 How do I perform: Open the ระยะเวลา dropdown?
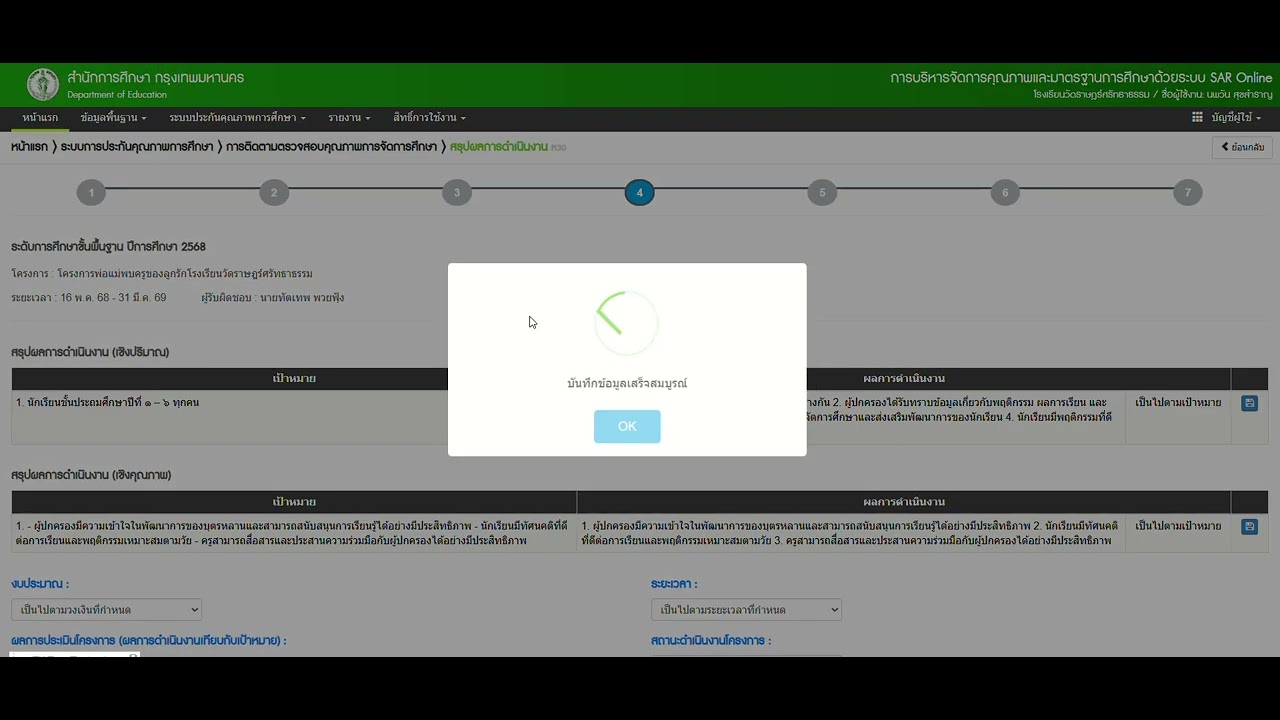click(746, 609)
